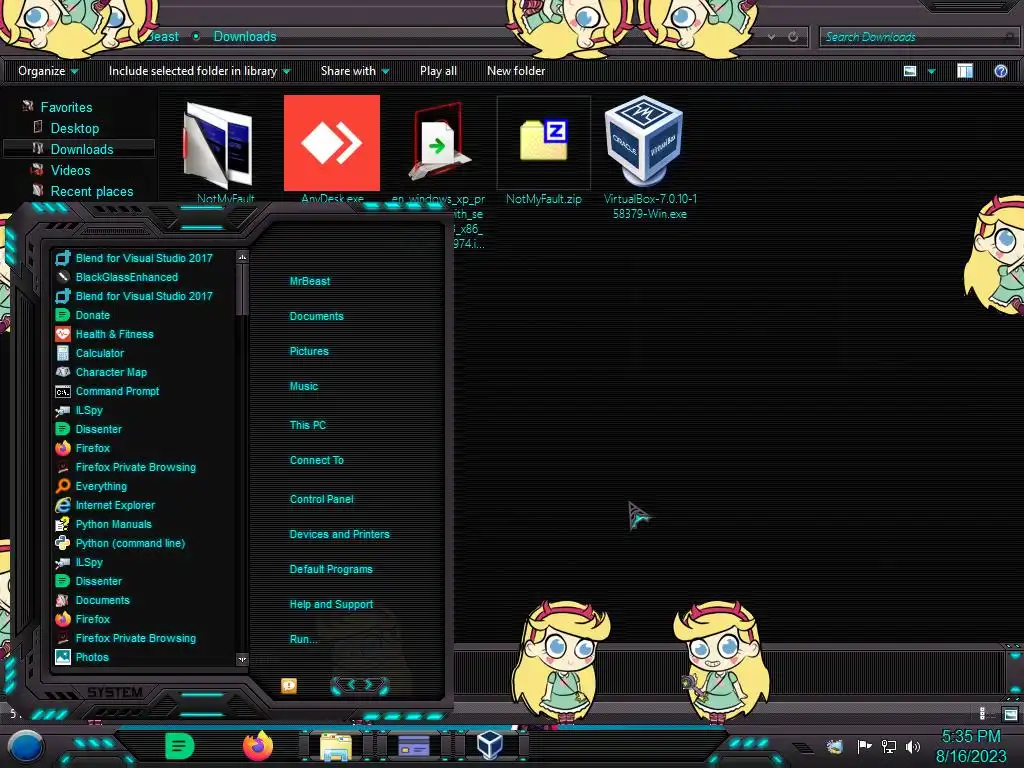The image size is (1024, 768).
Task: Switch to details view at bottom right
Action: tap(982, 714)
